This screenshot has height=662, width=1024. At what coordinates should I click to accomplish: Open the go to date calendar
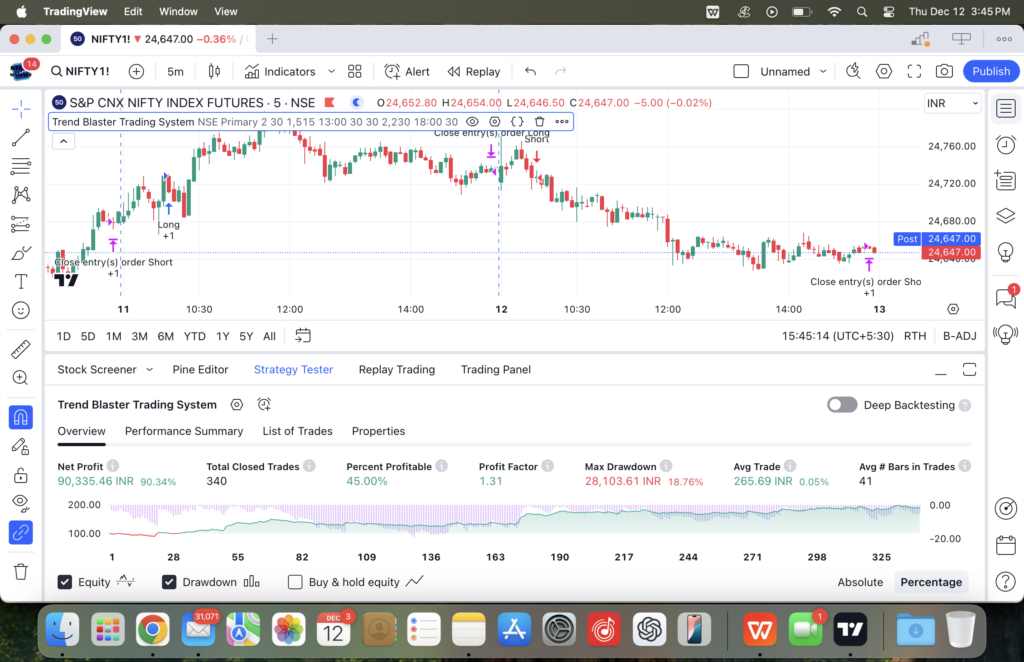tap(302, 336)
